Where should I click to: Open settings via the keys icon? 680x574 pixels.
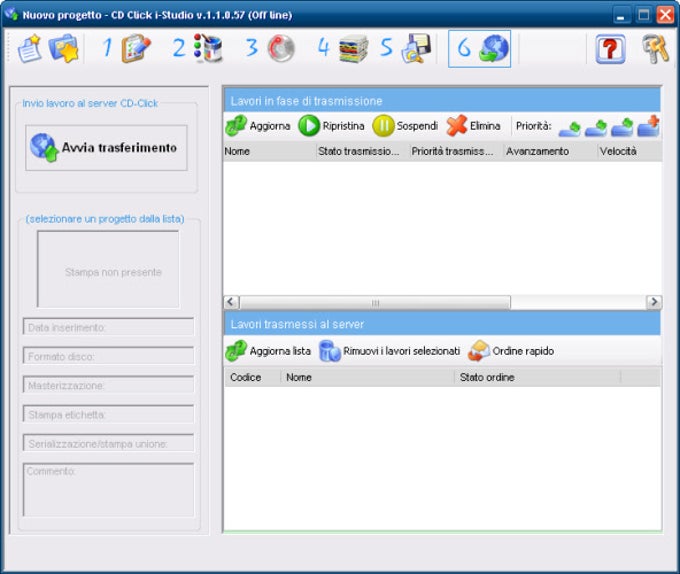tap(656, 49)
